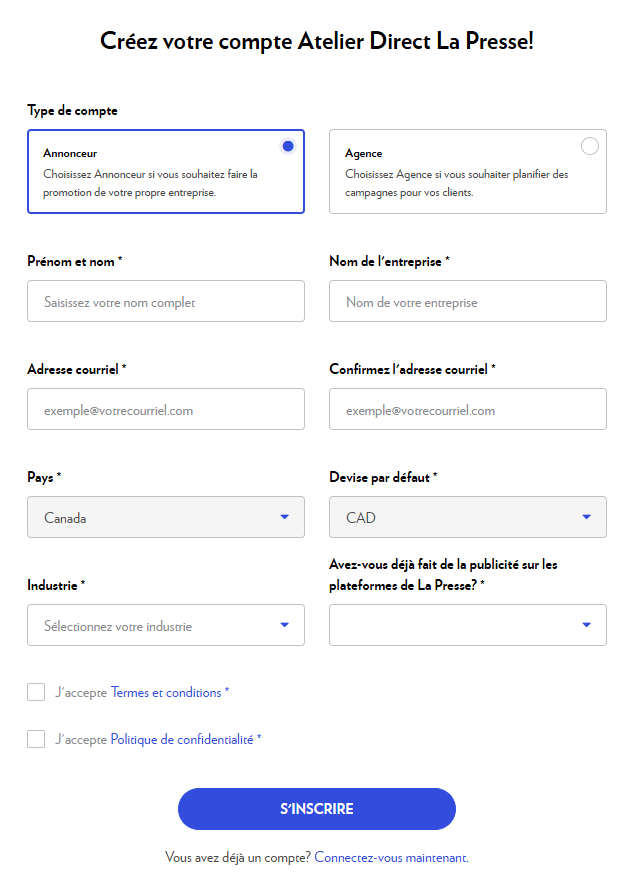The width and height of the screenshot is (633, 892).
Task: Select the Agence account type
Action: pyautogui.click(x=467, y=171)
